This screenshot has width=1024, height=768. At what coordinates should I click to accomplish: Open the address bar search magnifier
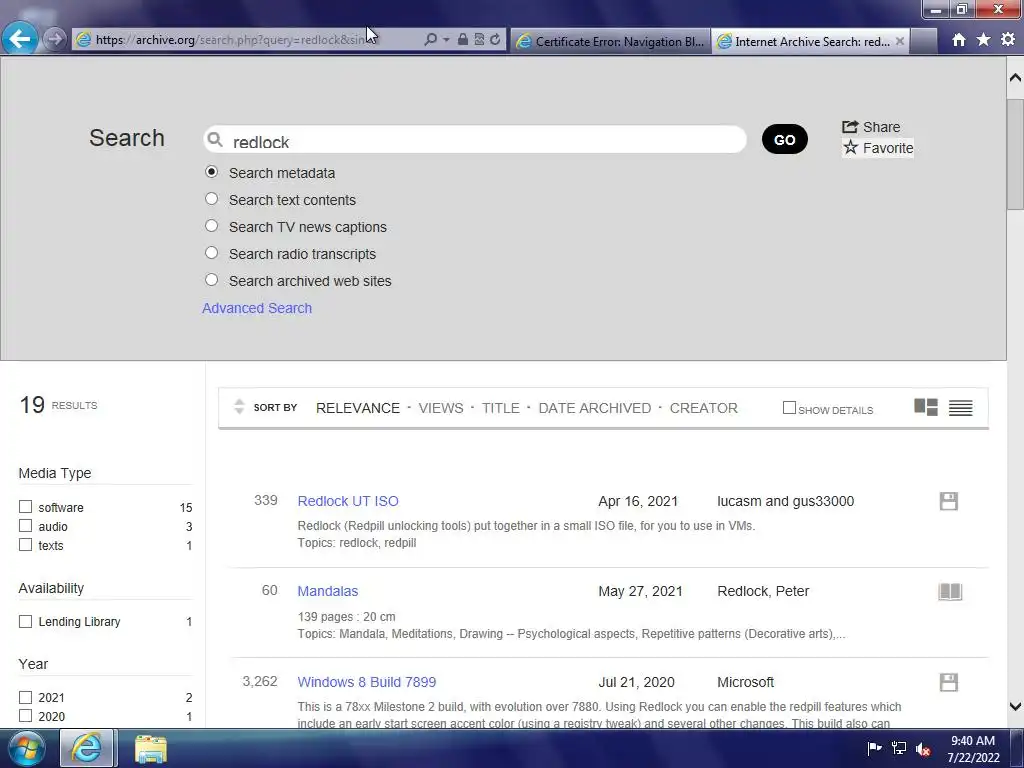tap(430, 40)
